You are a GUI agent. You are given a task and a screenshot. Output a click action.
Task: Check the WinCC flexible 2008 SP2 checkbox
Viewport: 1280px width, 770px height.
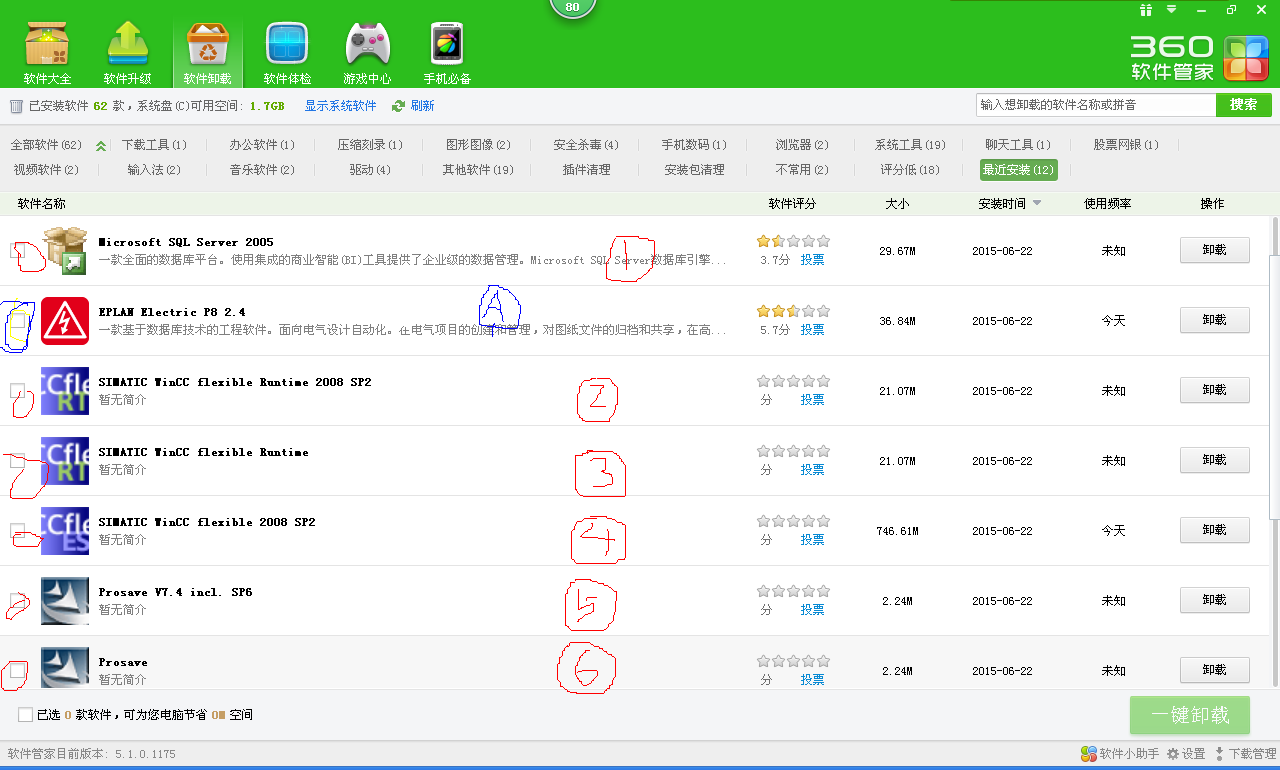(x=18, y=531)
